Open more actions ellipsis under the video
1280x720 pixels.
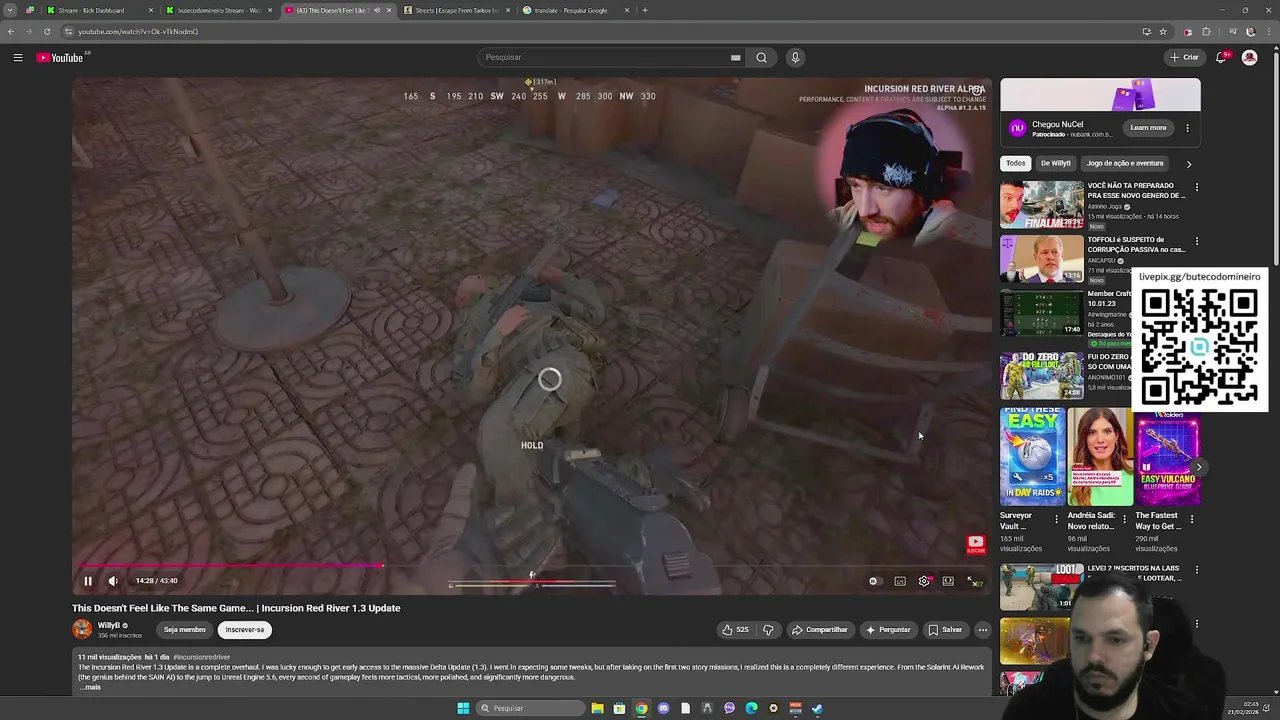pos(983,630)
